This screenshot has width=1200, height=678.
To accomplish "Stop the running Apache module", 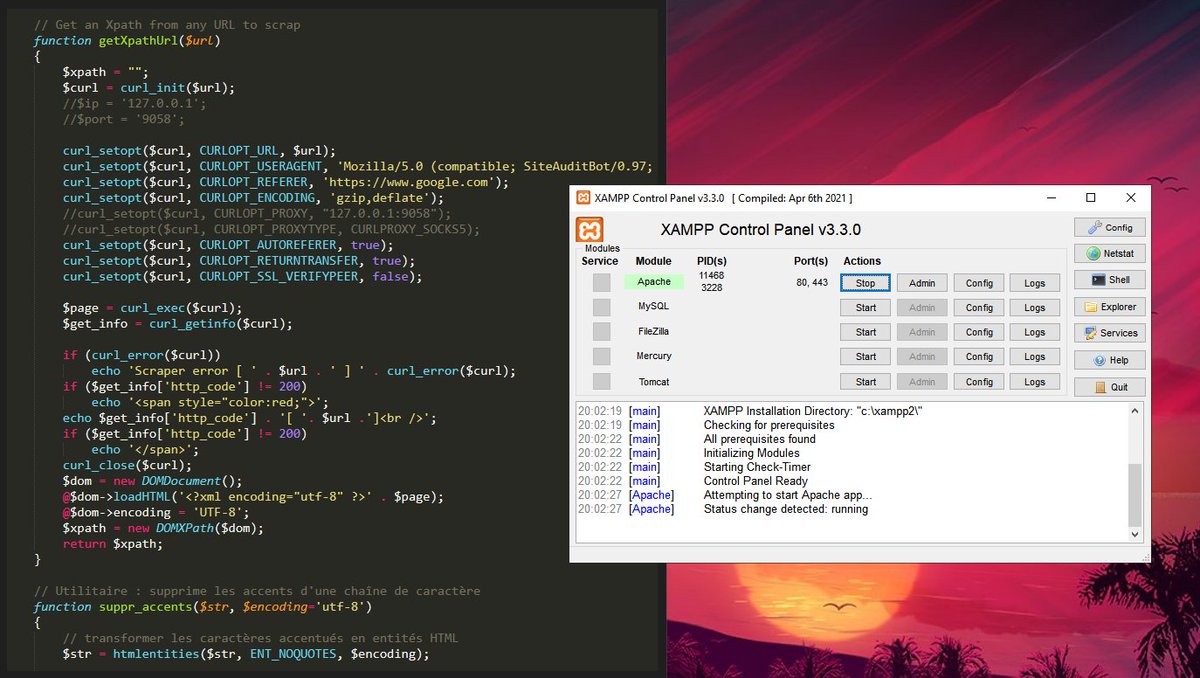I will click(x=864, y=283).
